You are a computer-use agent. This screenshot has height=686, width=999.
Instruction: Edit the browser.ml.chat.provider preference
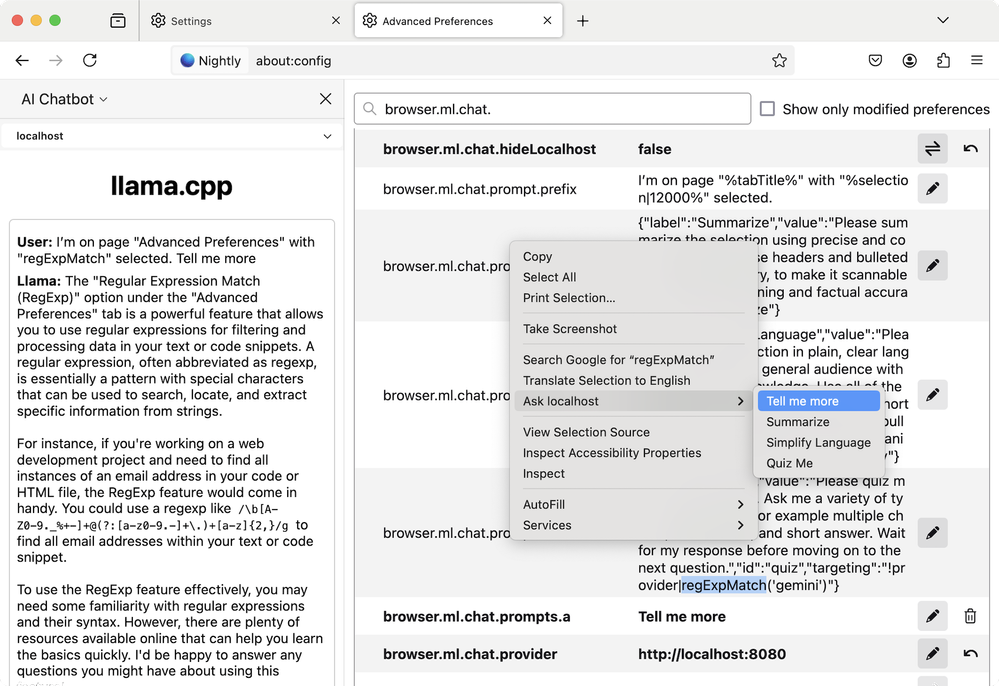pyautogui.click(x=933, y=654)
